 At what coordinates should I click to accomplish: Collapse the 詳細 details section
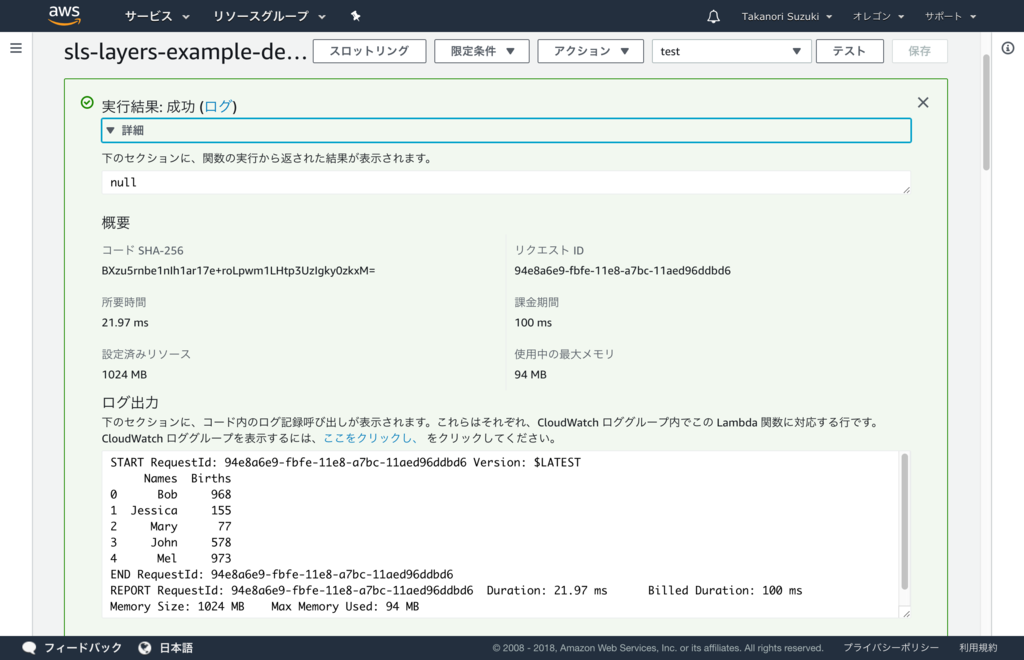click(506, 131)
